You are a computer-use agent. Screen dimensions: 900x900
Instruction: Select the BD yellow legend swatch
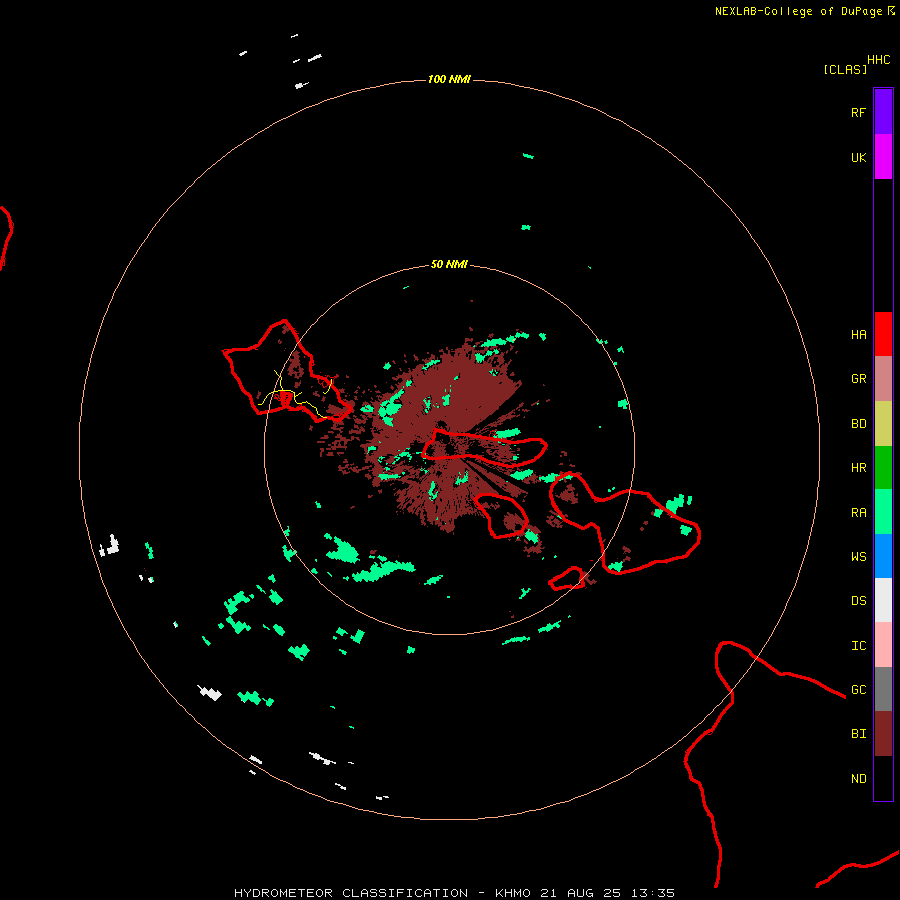coord(883,424)
